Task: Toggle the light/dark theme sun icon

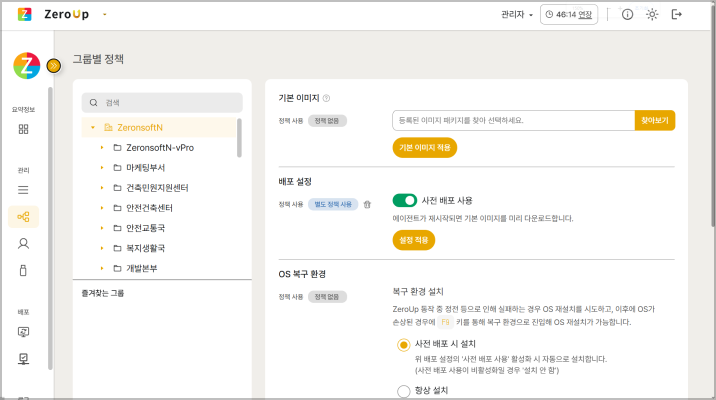Action: (x=653, y=14)
